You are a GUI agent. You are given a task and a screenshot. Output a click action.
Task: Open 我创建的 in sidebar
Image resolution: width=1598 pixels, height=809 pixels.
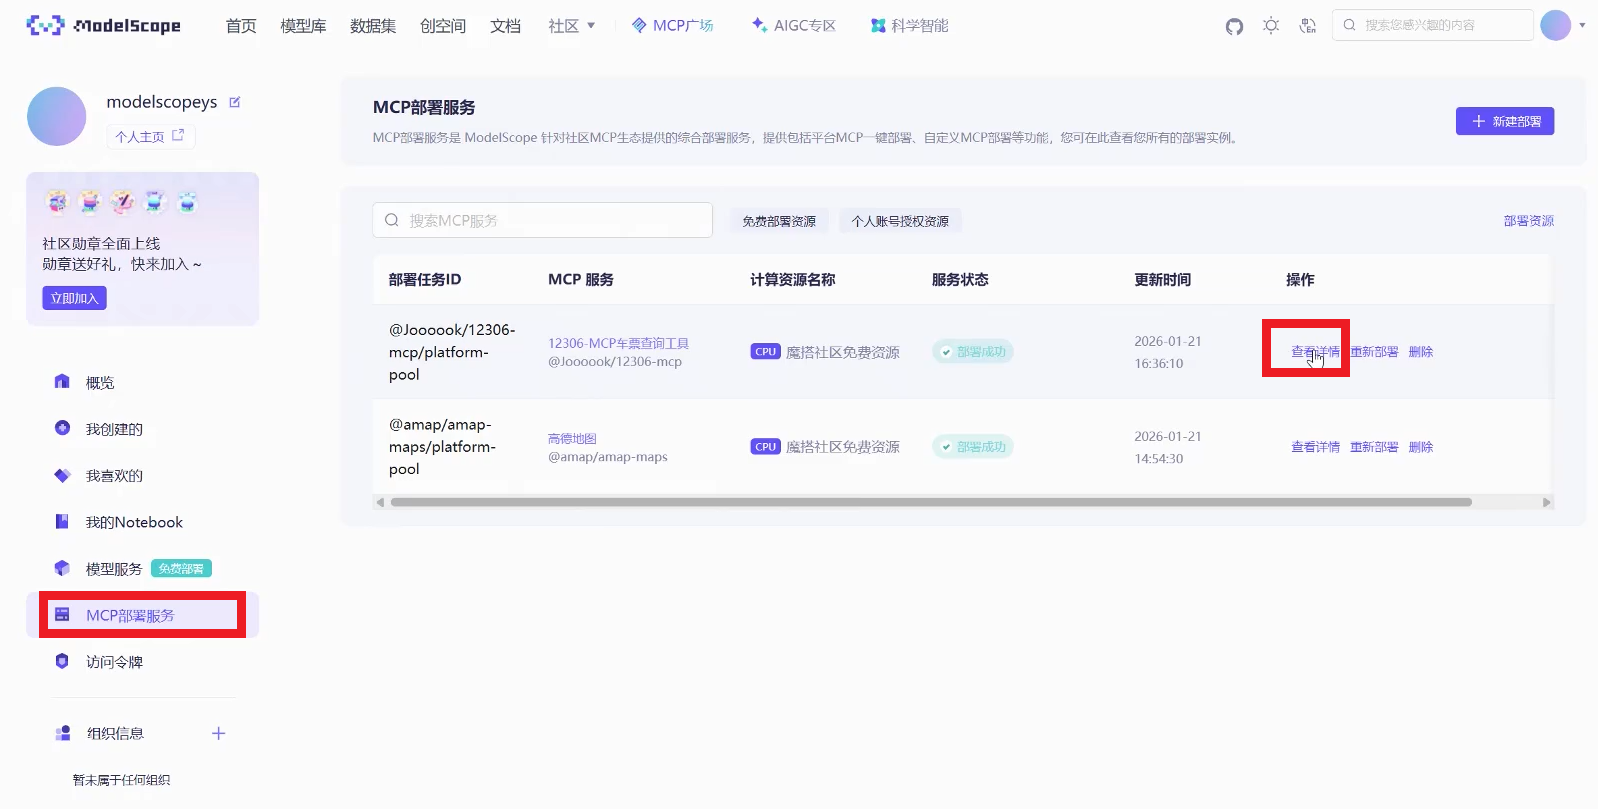pyautogui.click(x=114, y=429)
